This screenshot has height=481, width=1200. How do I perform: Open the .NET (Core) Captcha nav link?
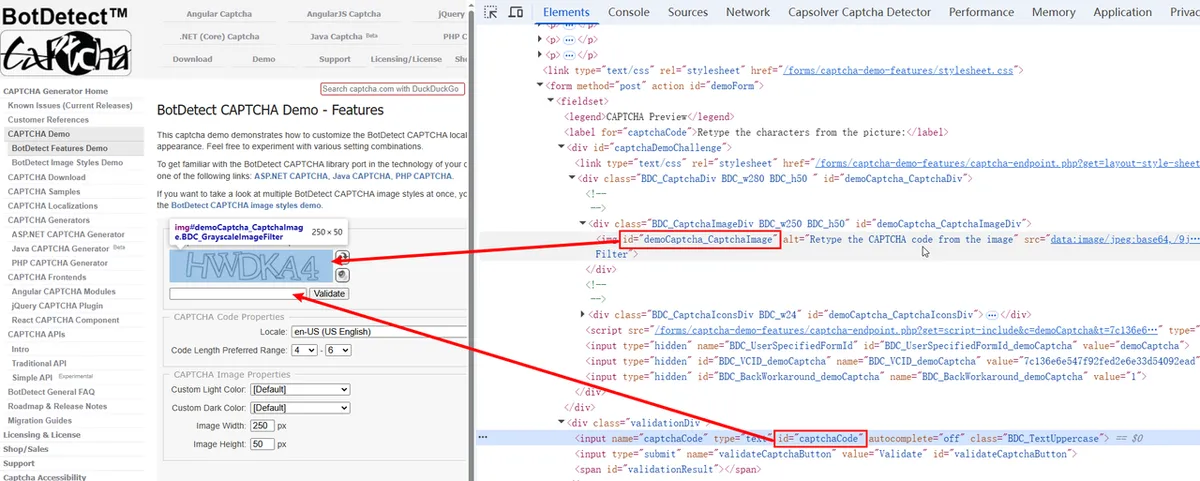pyautogui.click(x=219, y=37)
